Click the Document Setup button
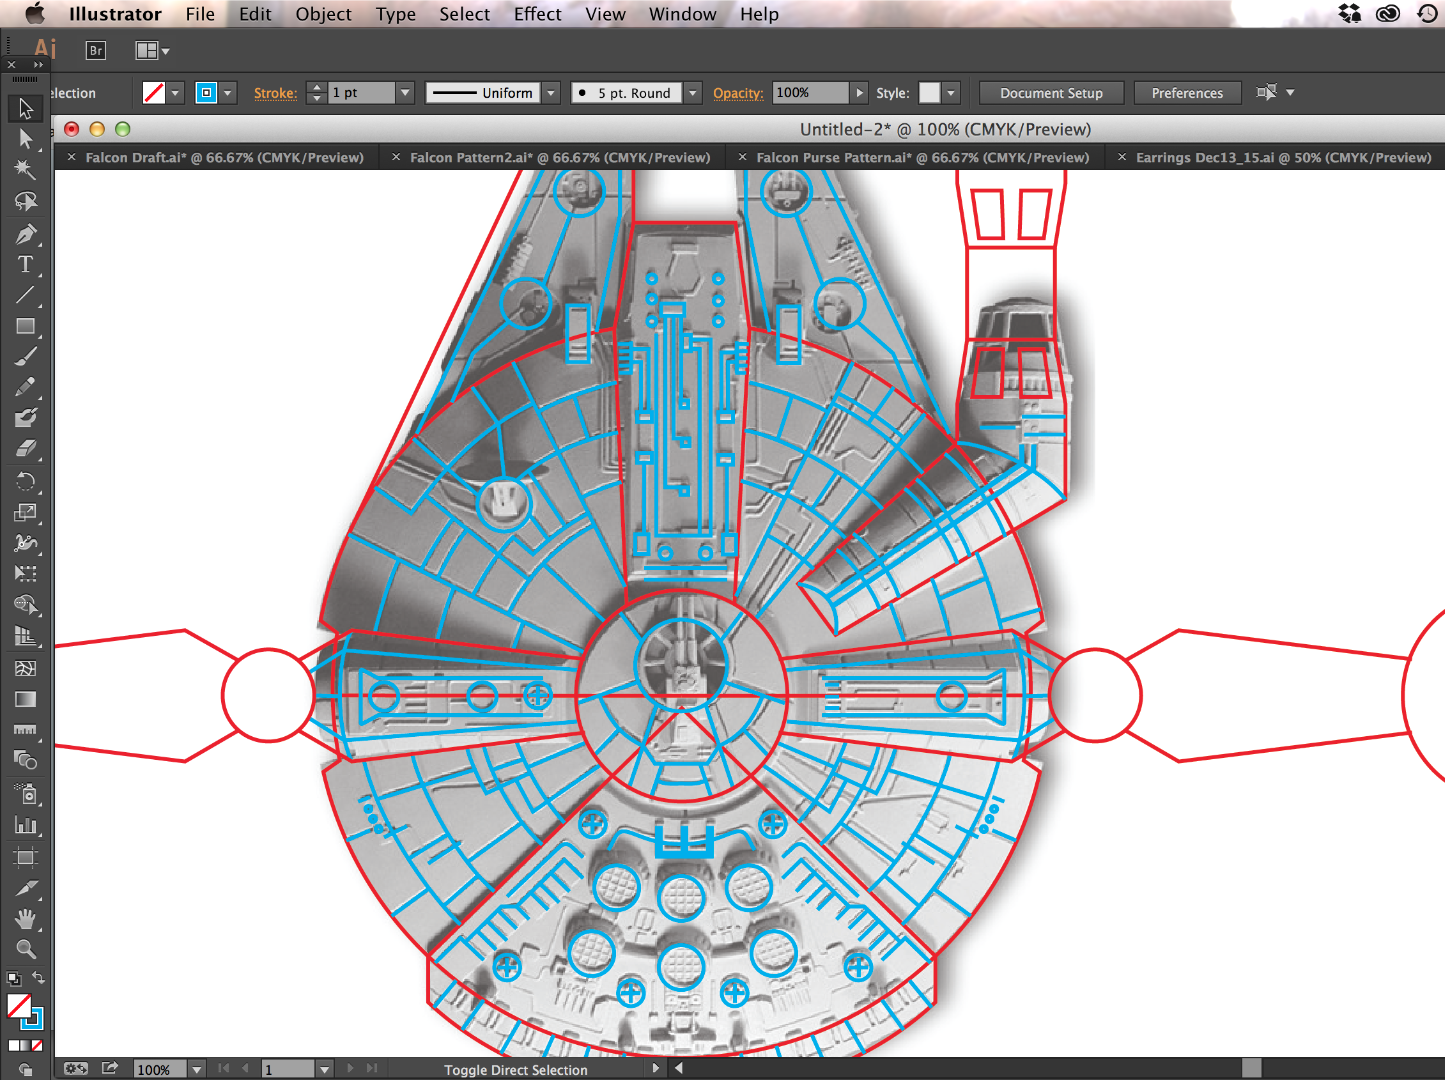 pyautogui.click(x=1051, y=92)
